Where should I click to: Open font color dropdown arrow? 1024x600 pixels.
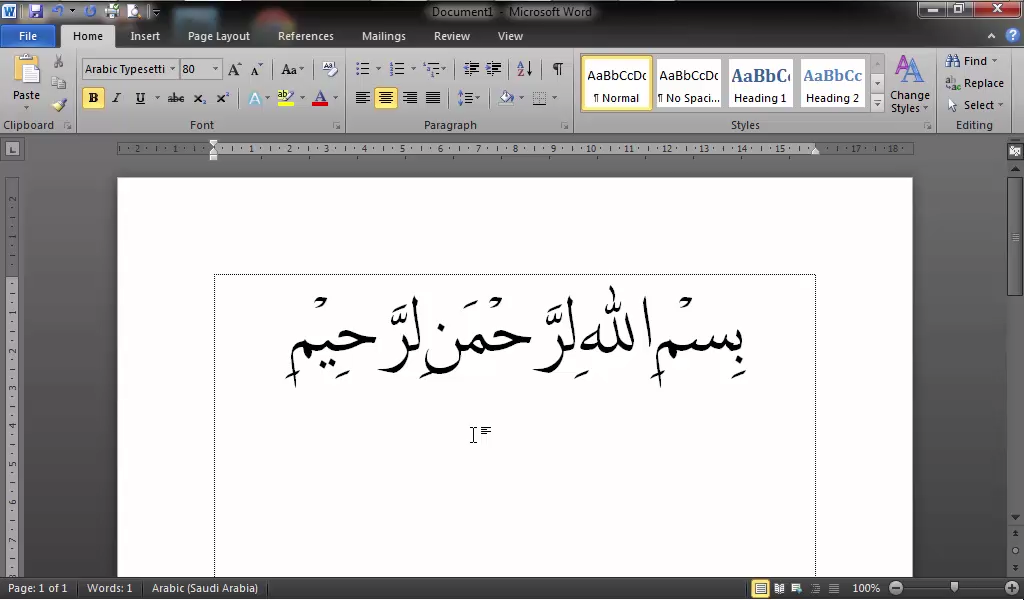[x=336, y=99]
